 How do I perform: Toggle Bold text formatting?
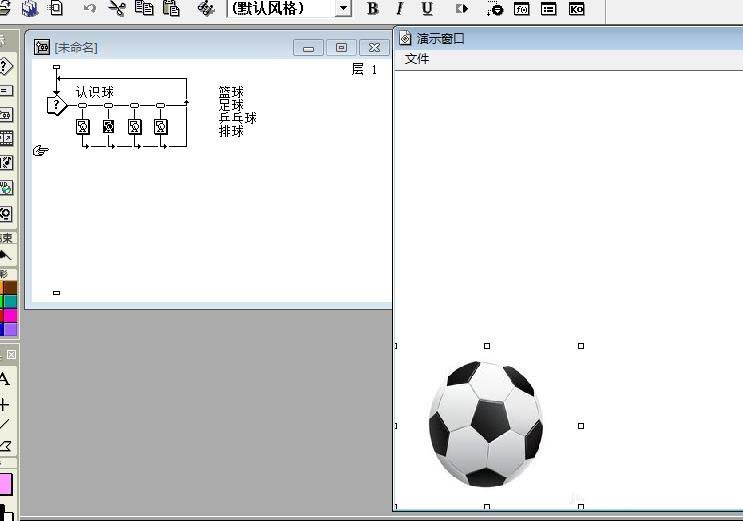pos(373,9)
